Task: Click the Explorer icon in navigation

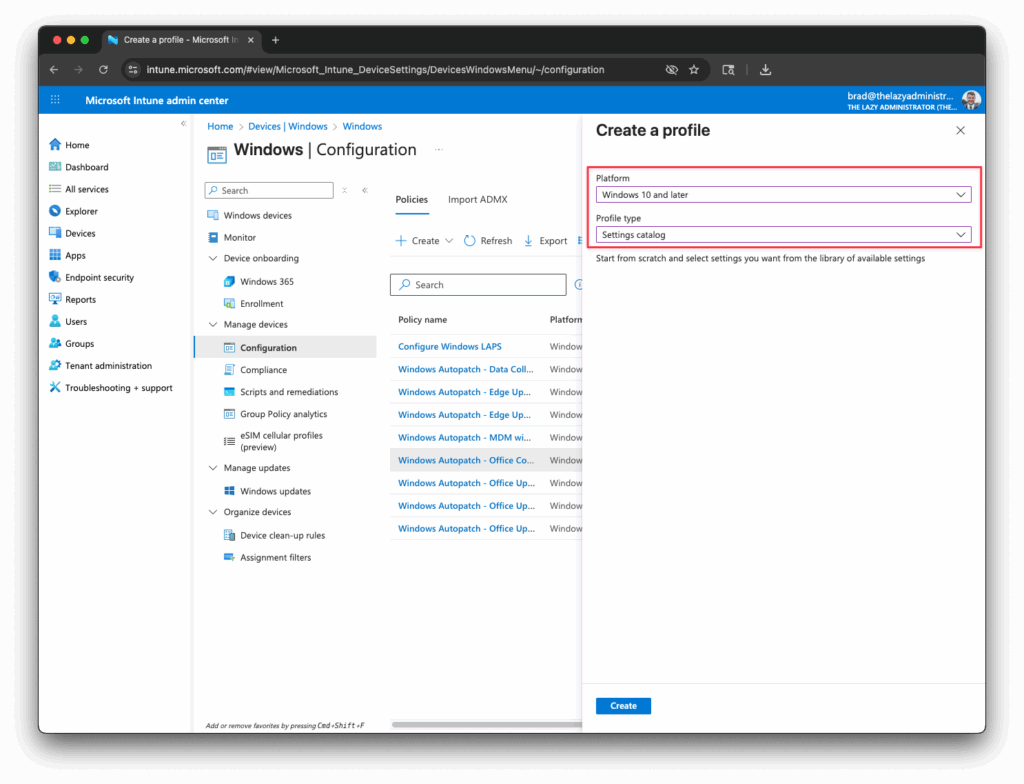Action: (x=55, y=210)
